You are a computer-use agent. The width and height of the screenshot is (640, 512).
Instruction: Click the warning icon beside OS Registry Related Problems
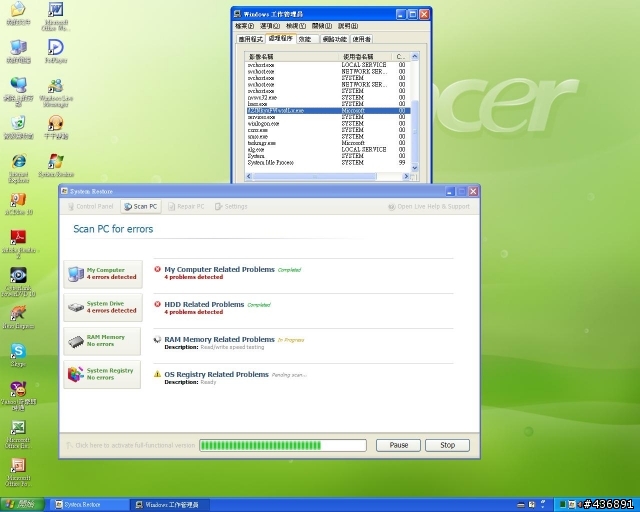[157, 374]
